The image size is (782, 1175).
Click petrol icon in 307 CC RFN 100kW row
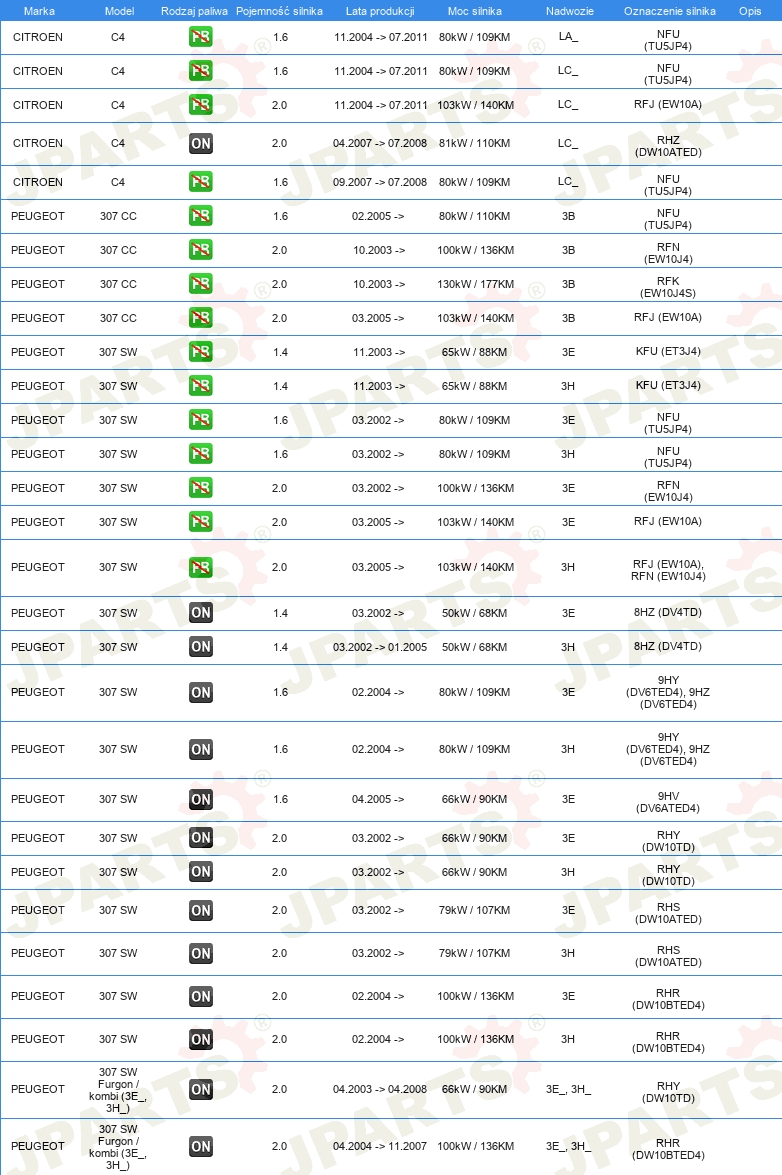coord(201,250)
